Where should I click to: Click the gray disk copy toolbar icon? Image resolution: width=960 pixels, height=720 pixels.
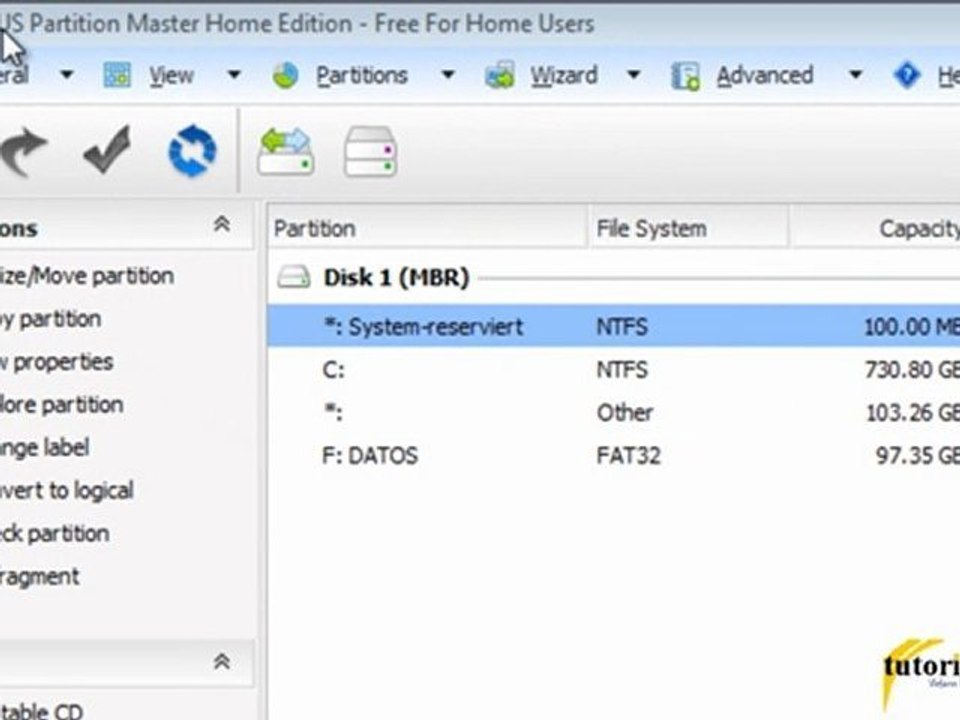[x=370, y=151]
